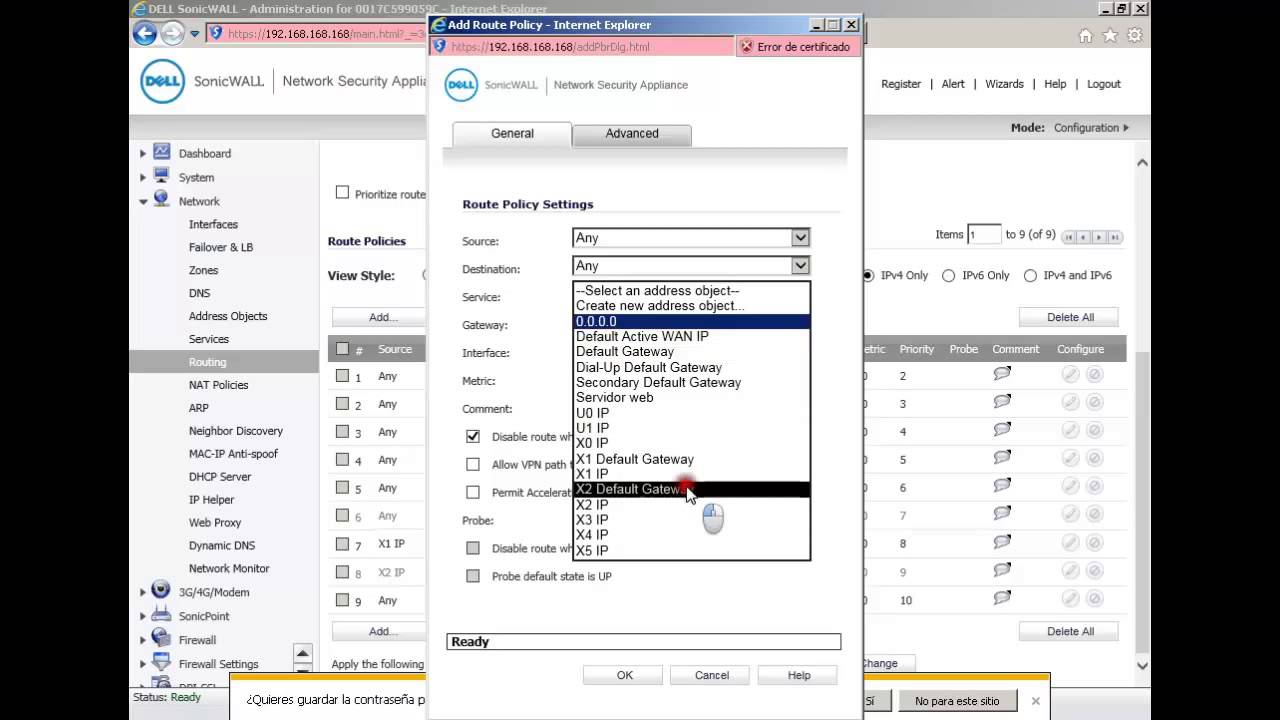This screenshot has width=1280, height=720.
Task: Select the IPv4 and IPv6 radio button
Action: pyautogui.click(x=1030, y=275)
